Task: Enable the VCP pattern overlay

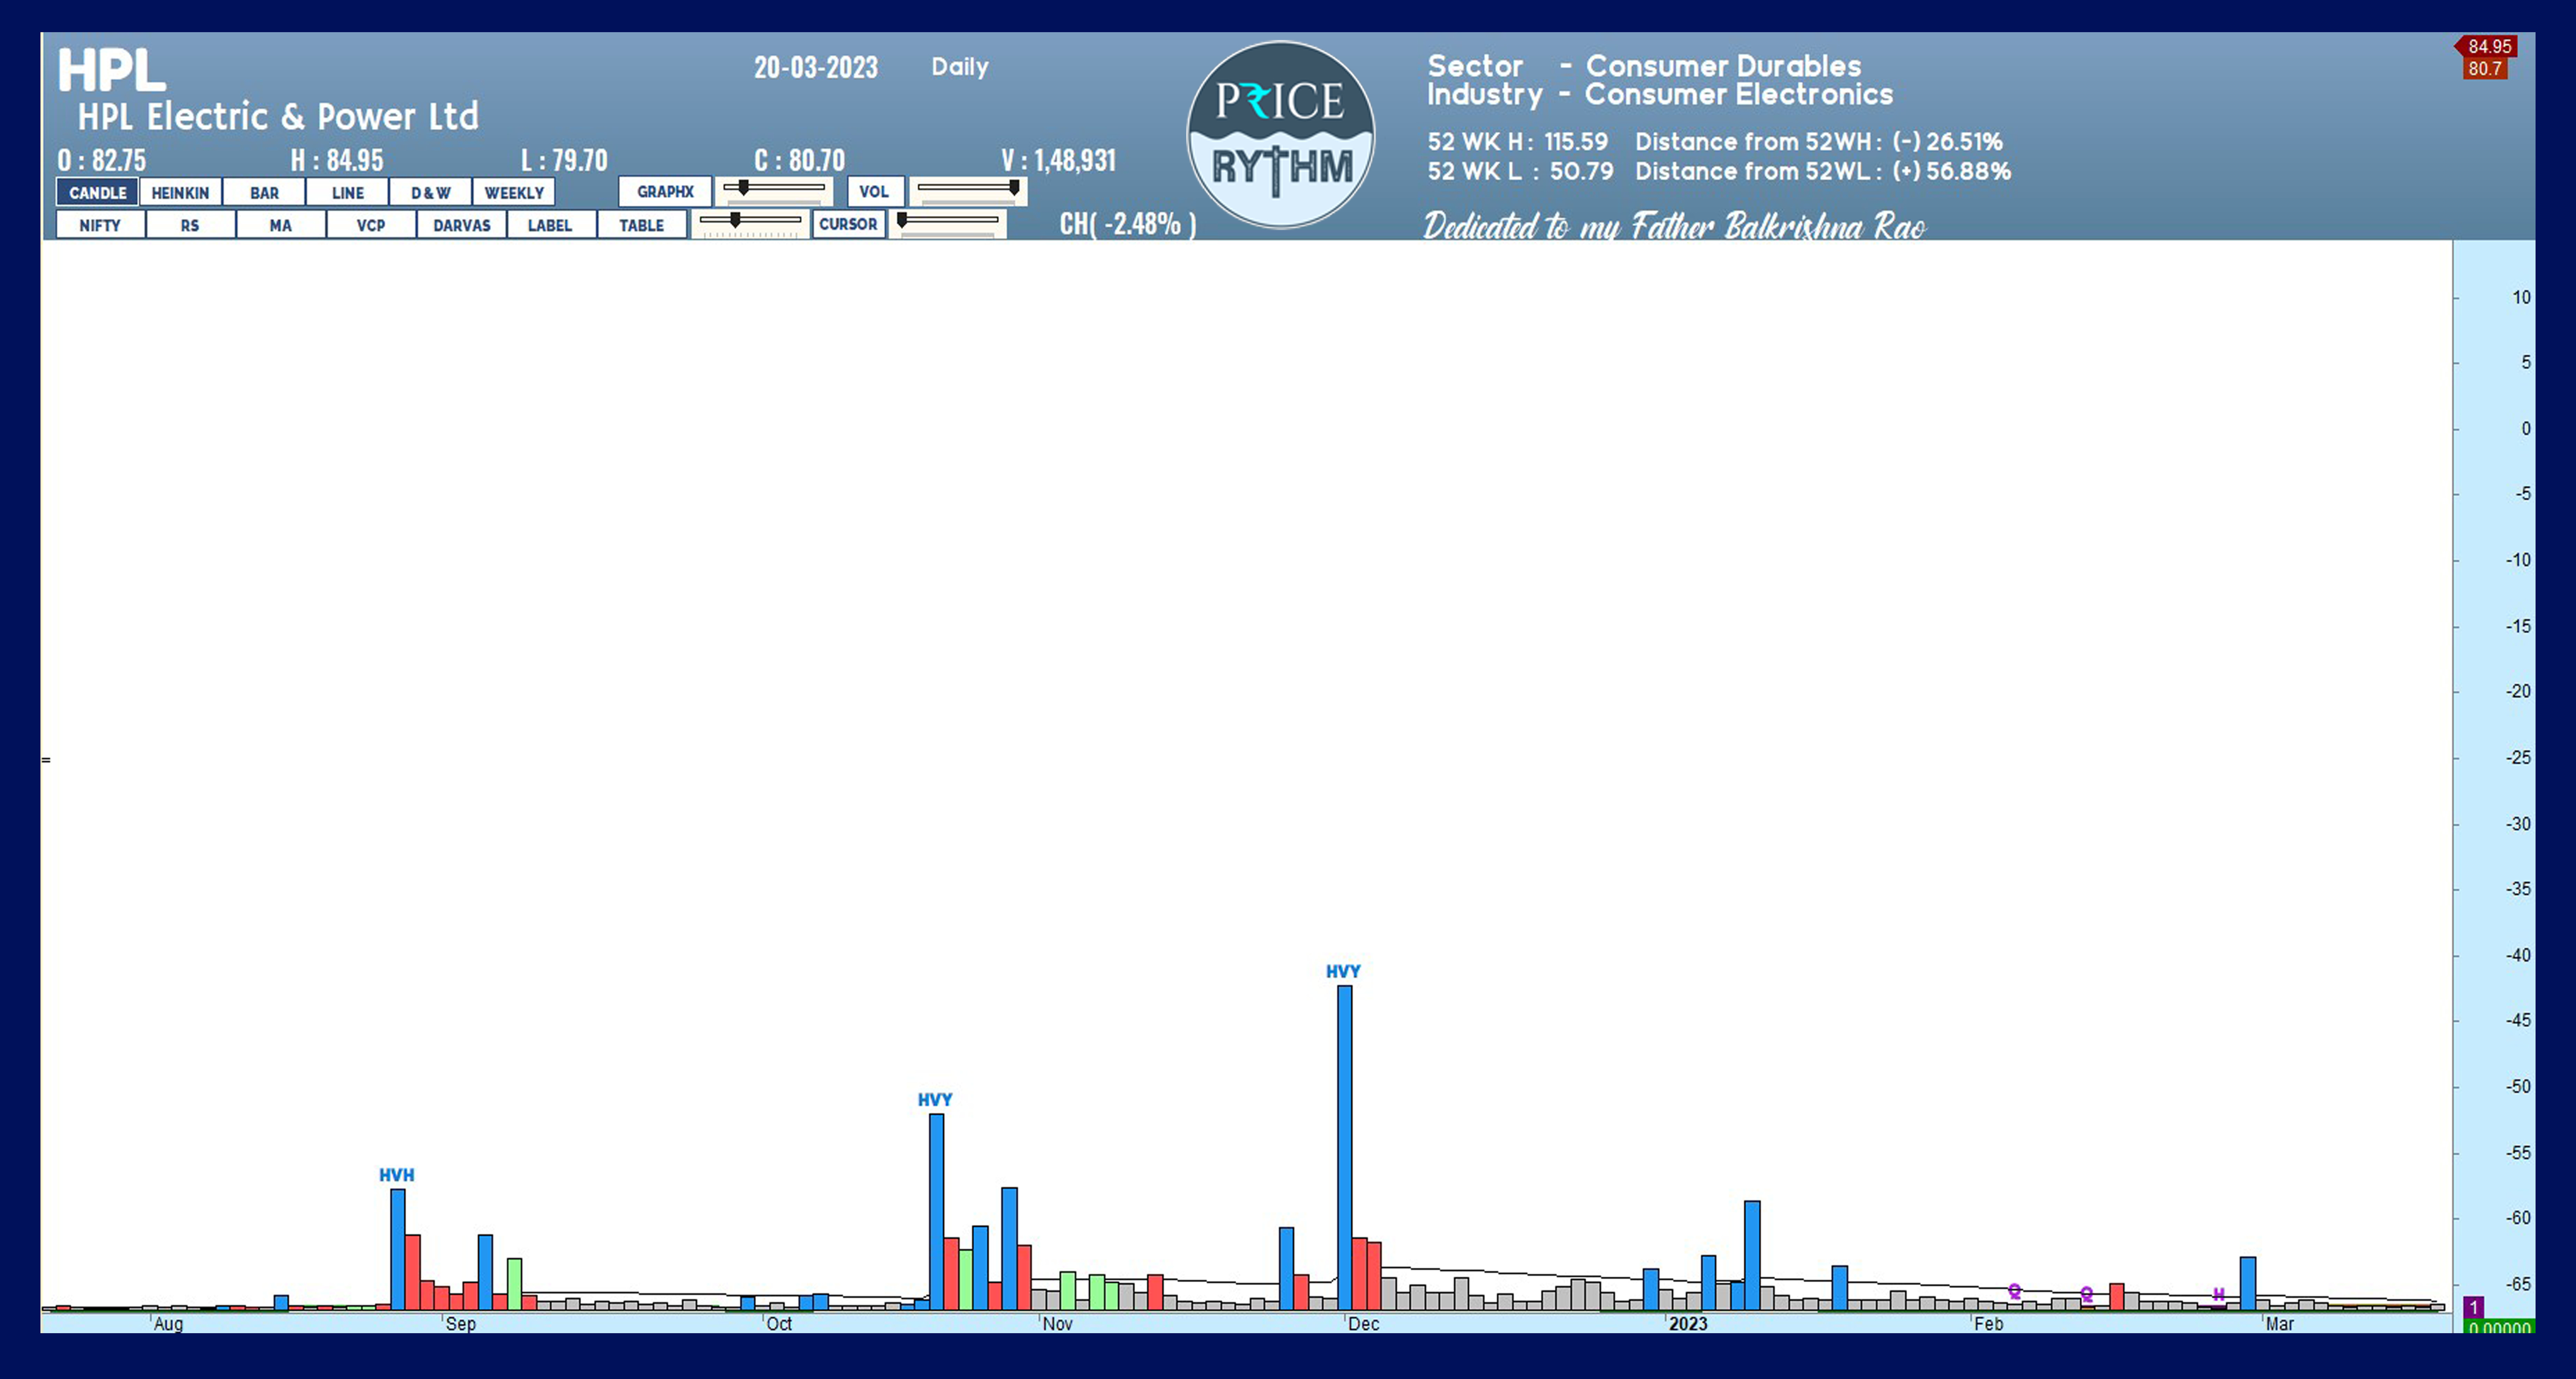Action: tap(371, 225)
